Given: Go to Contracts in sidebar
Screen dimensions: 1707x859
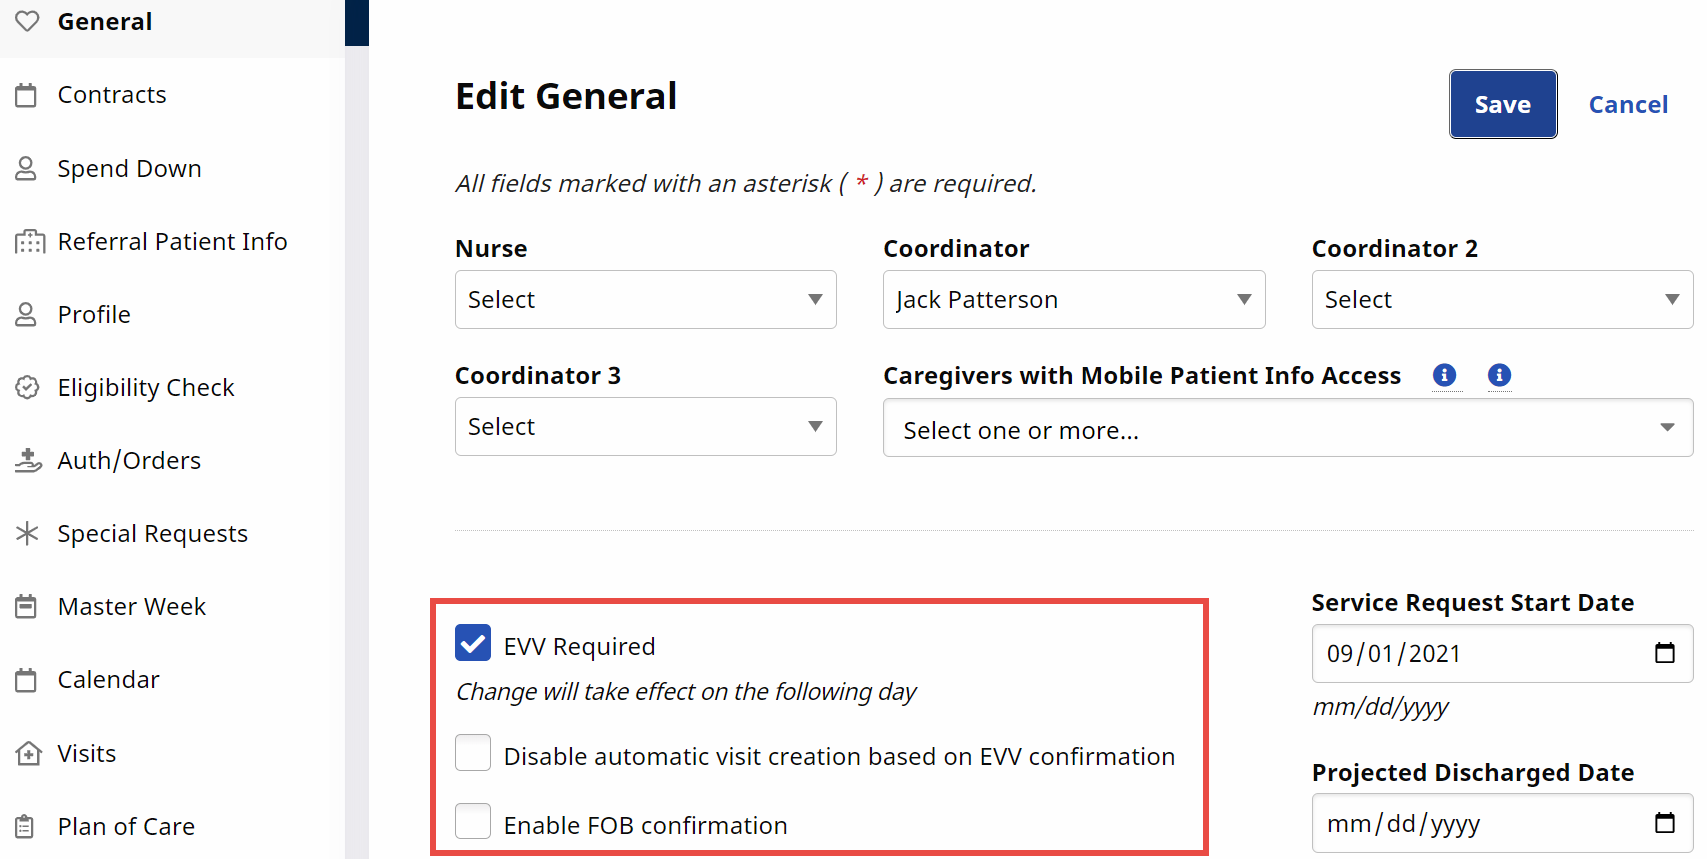Looking at the screenshot, I should 112,95.
